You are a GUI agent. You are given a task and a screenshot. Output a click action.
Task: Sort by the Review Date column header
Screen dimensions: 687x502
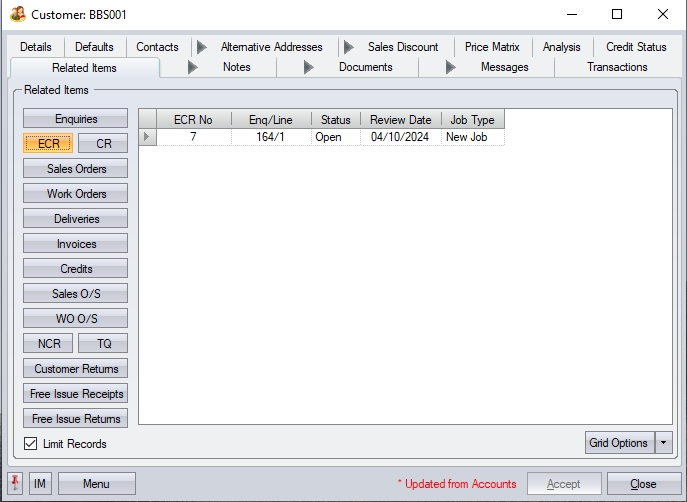click(x=400, y=119)
